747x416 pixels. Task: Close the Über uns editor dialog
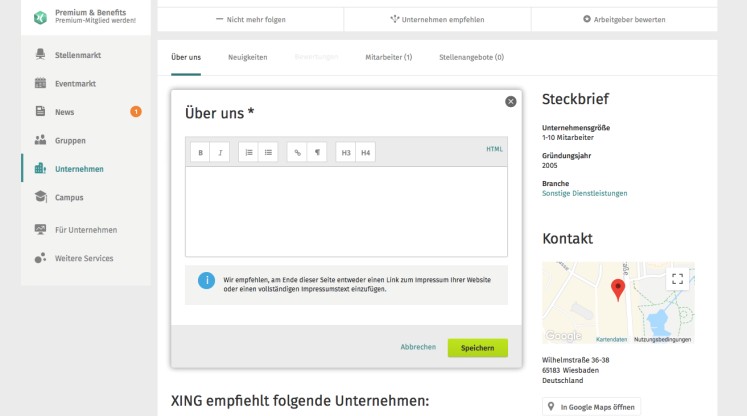511,102
